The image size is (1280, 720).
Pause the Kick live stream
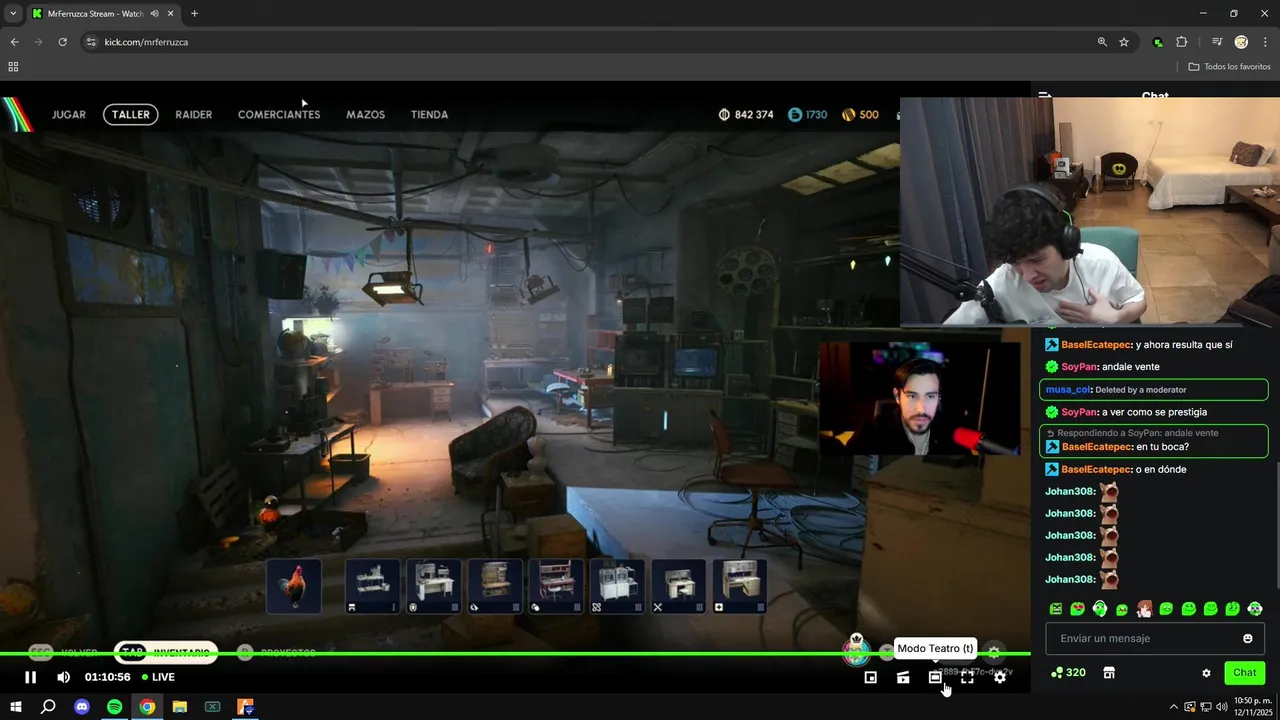(30, 677)
